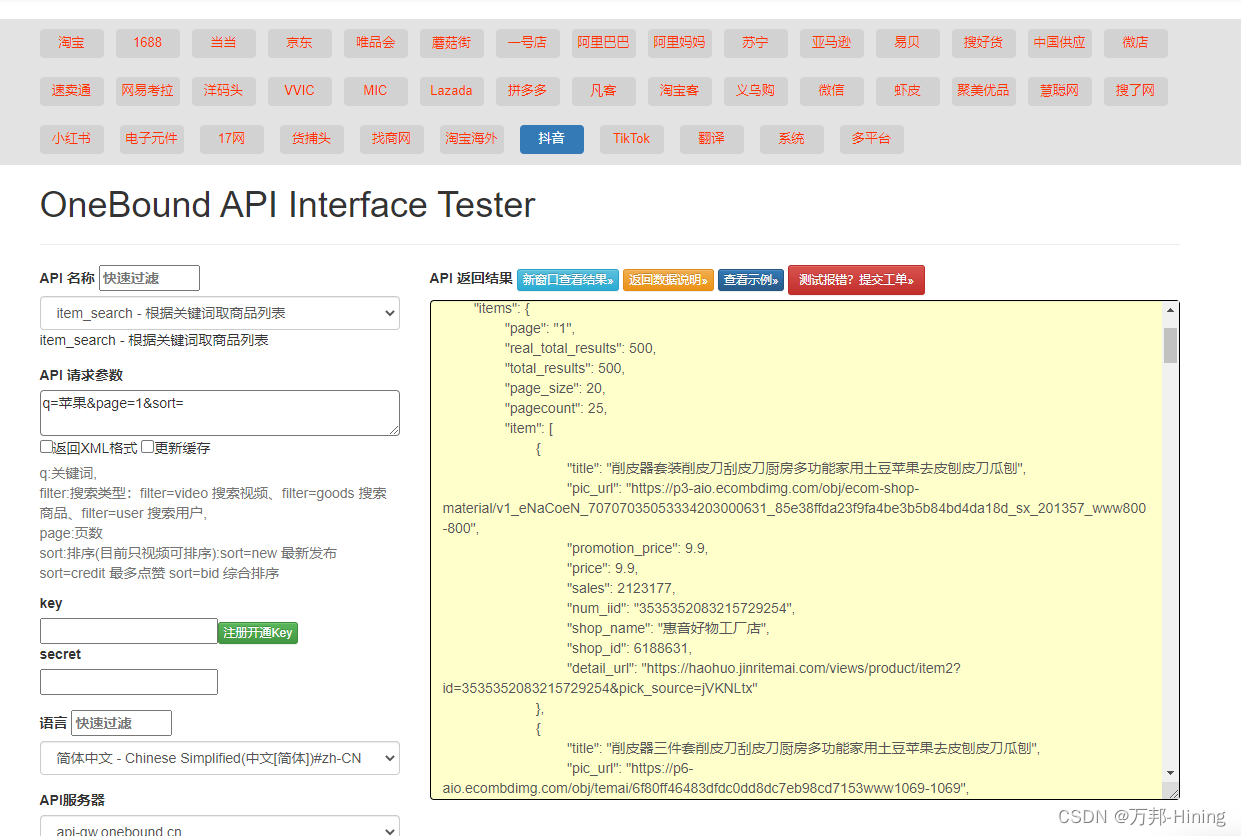This screenshot has width=1241, height=836.
Task: Switch to the 淘宝客 tab
Action: (x=679, y=91)
